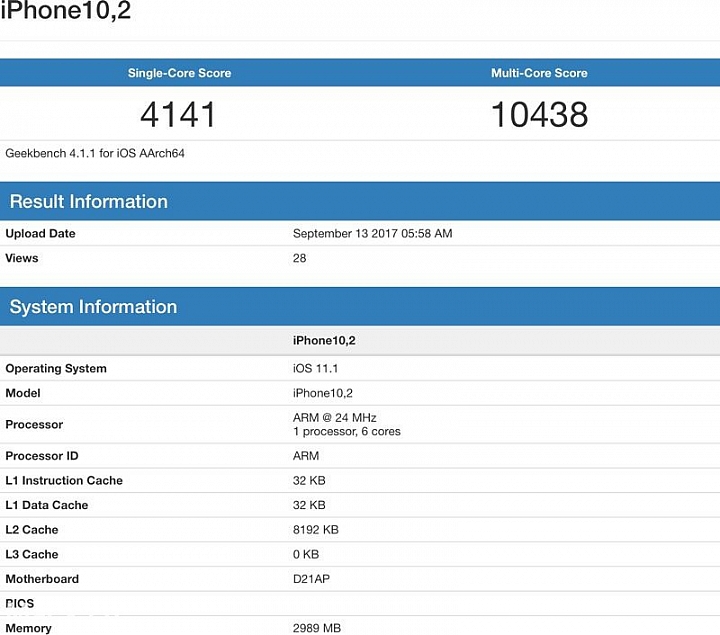The image size is (720, 635).
Task: Click the L3 Cache label
Action: (x=32, y=554)
